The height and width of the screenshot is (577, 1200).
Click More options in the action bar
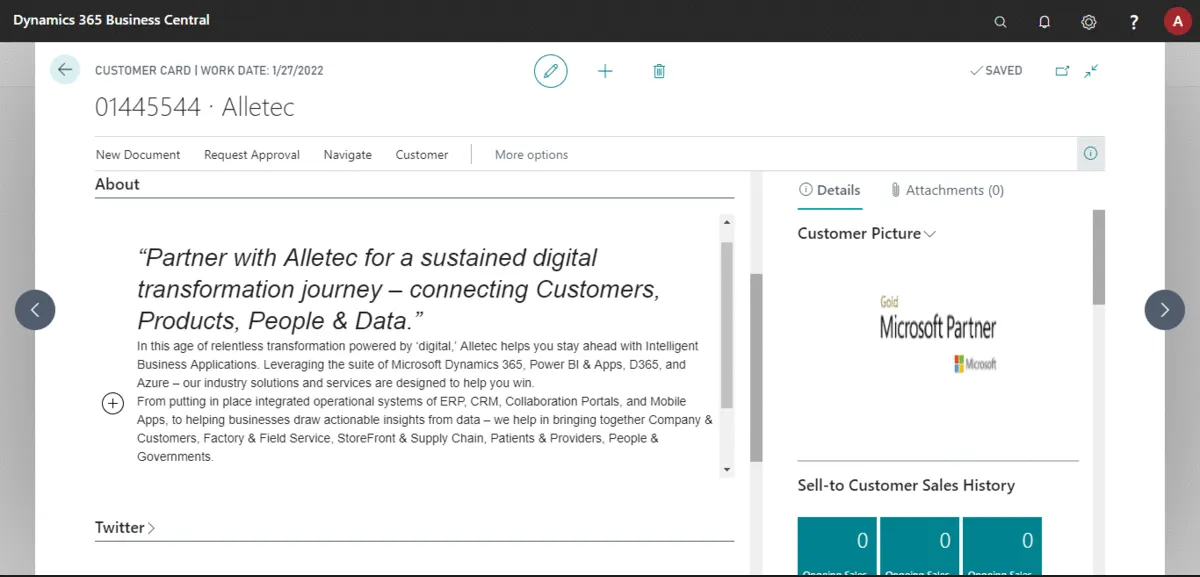click(x=531, y=155)
